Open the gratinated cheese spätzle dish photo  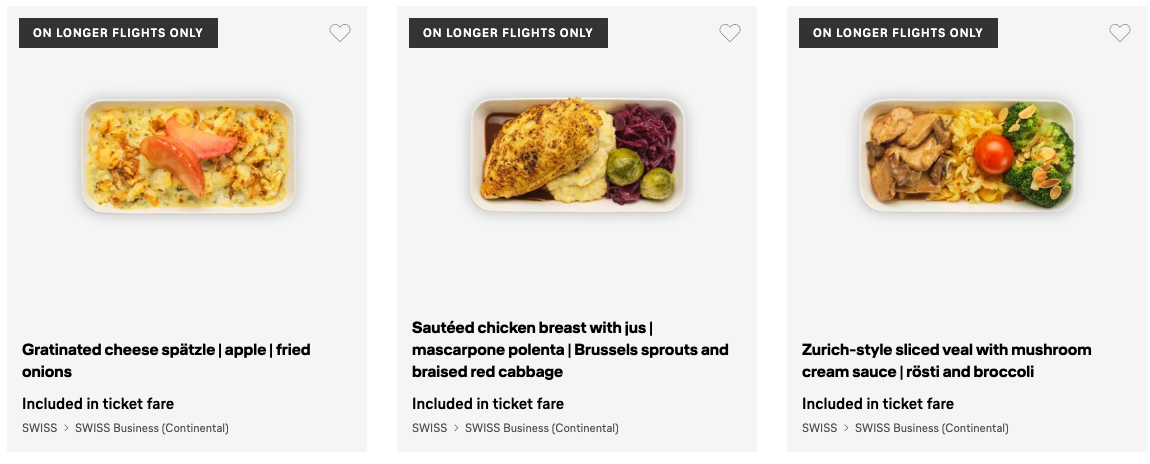coord(188,156)
